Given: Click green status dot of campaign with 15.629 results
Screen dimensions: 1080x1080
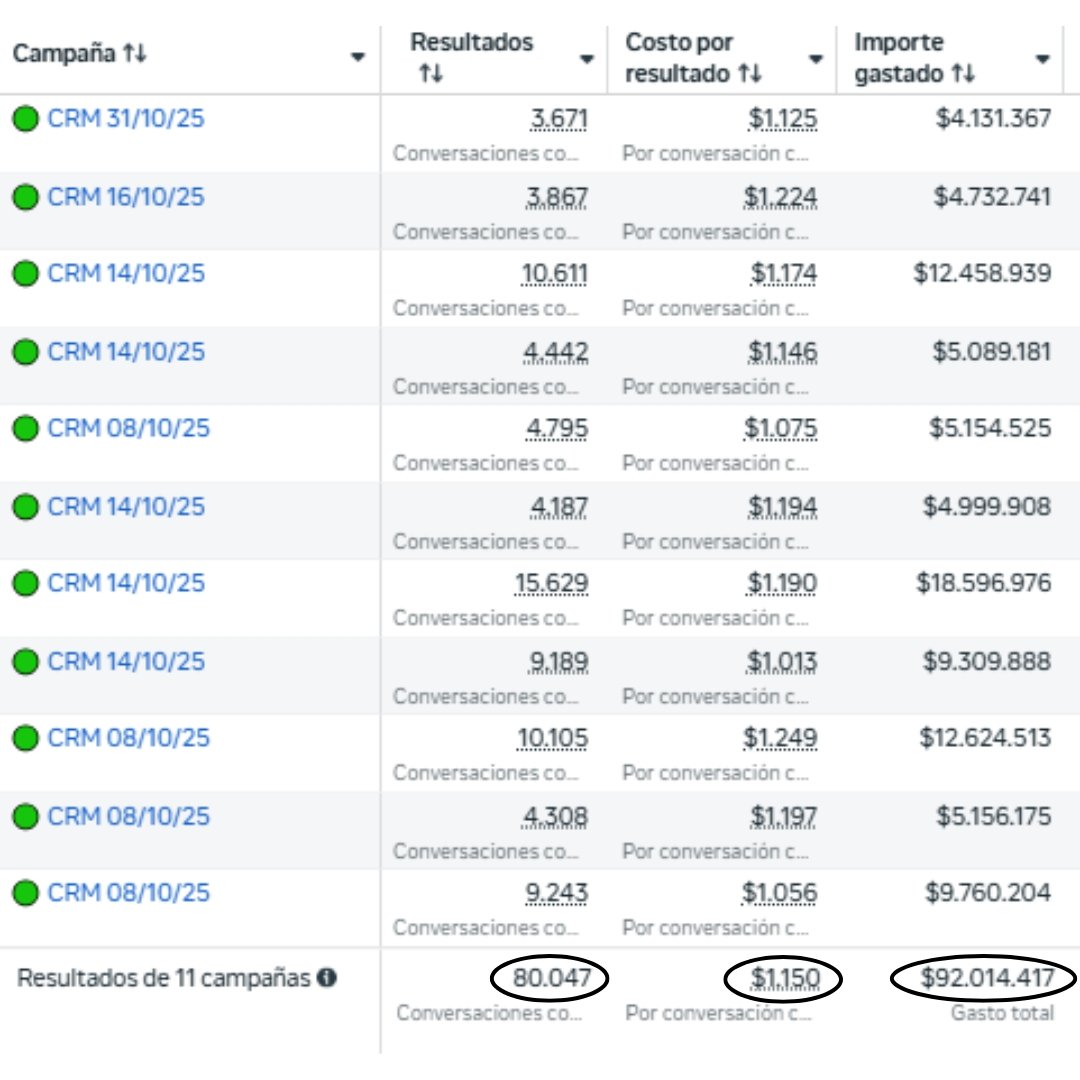Looking at the screenshot, I should (x=25, y=583).
